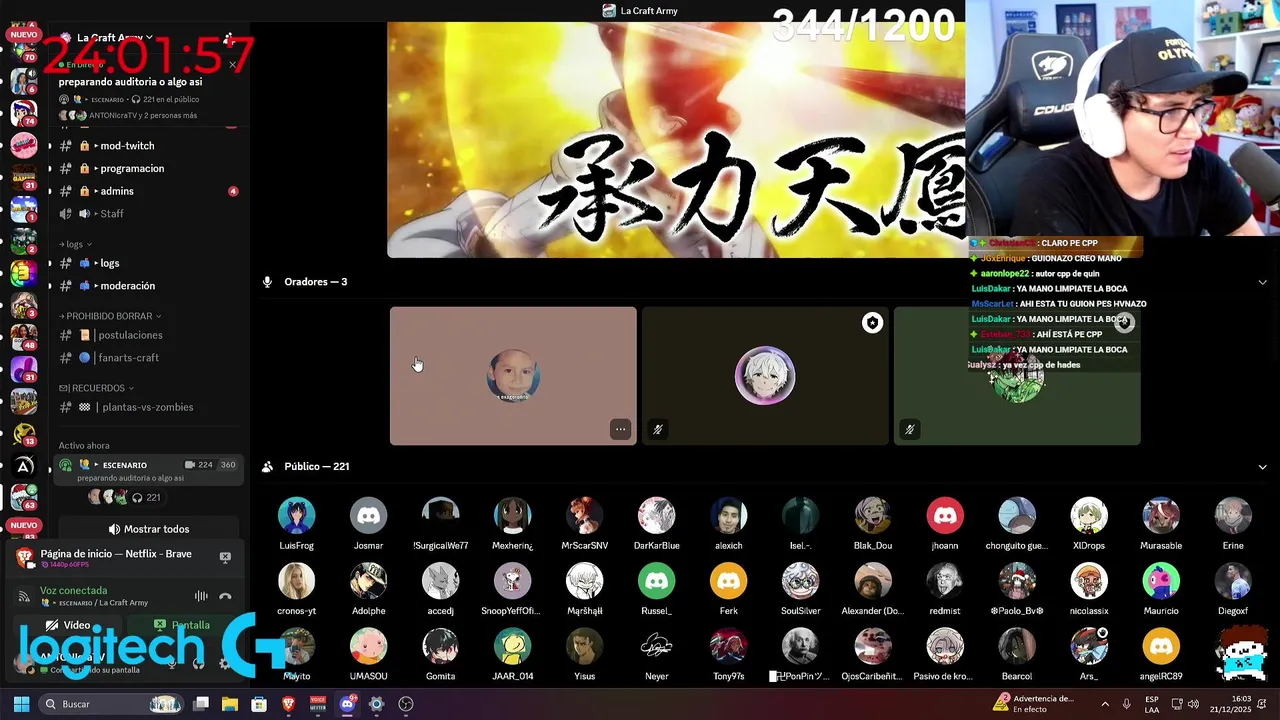
Task: Click the Mostrar todos button
Action: click(x=148, y=529)
